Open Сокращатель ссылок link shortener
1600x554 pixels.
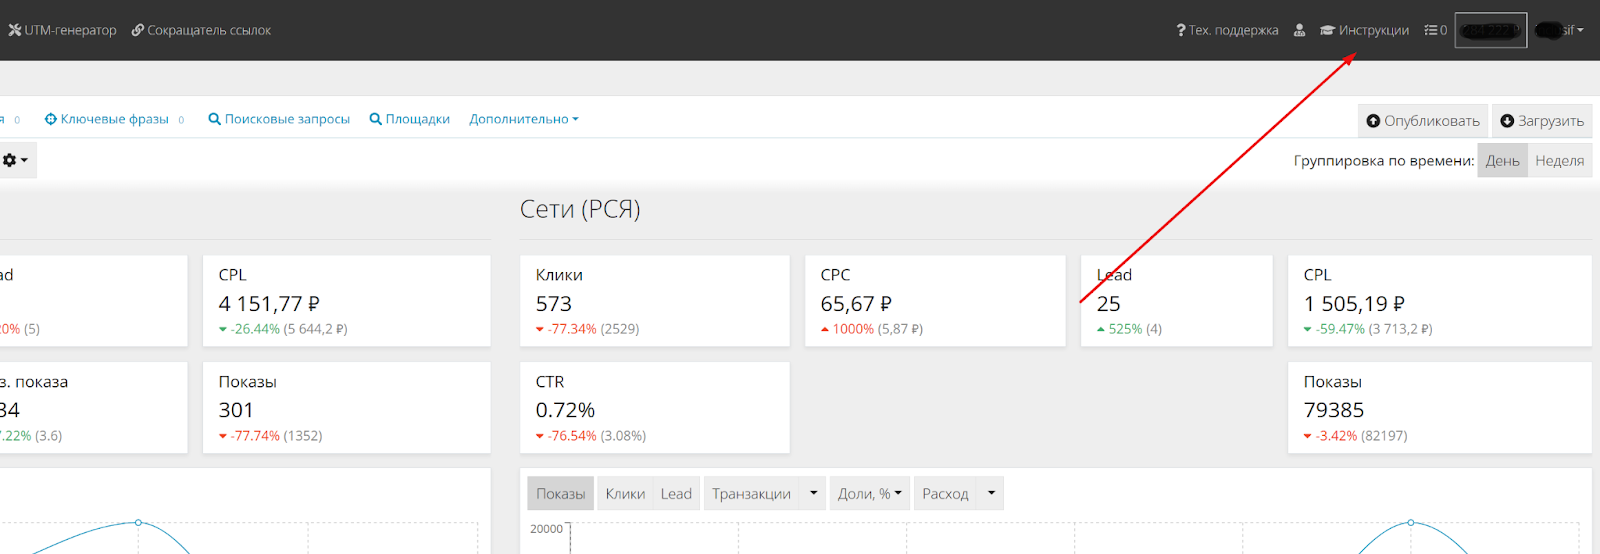[x=201, y=30]
